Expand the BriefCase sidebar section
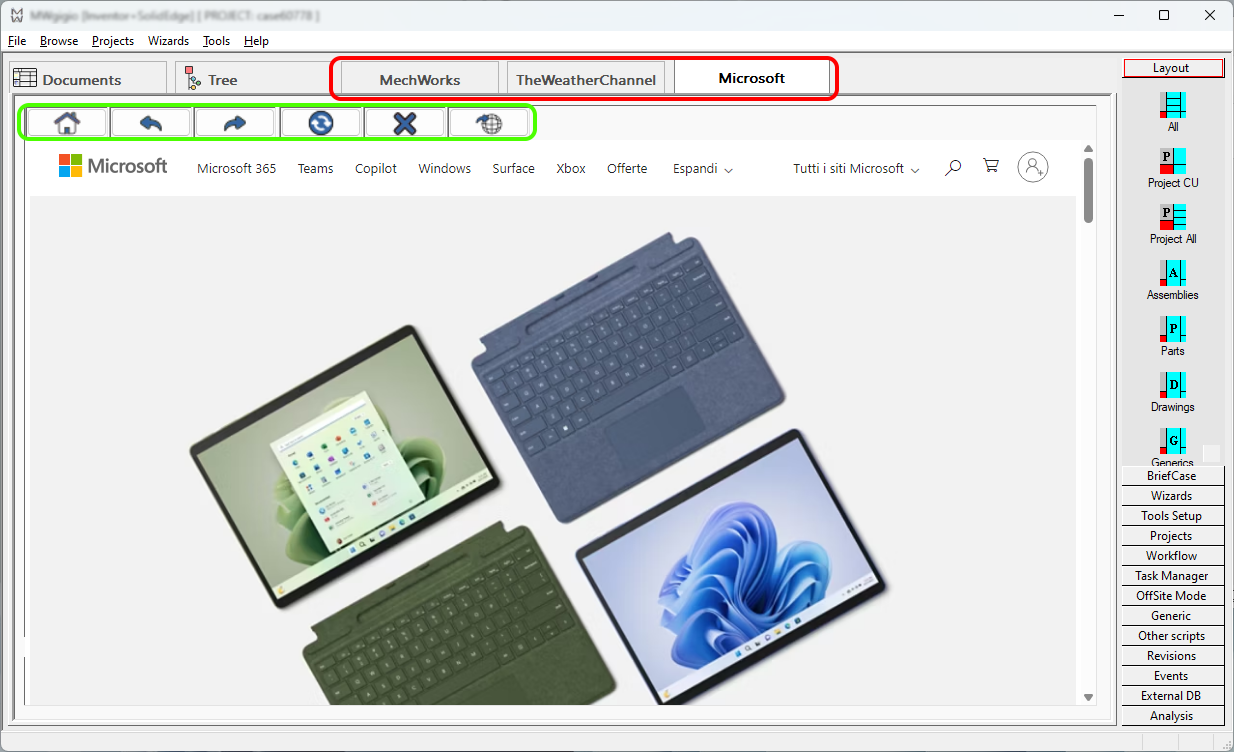 (x=1172, y=476)
